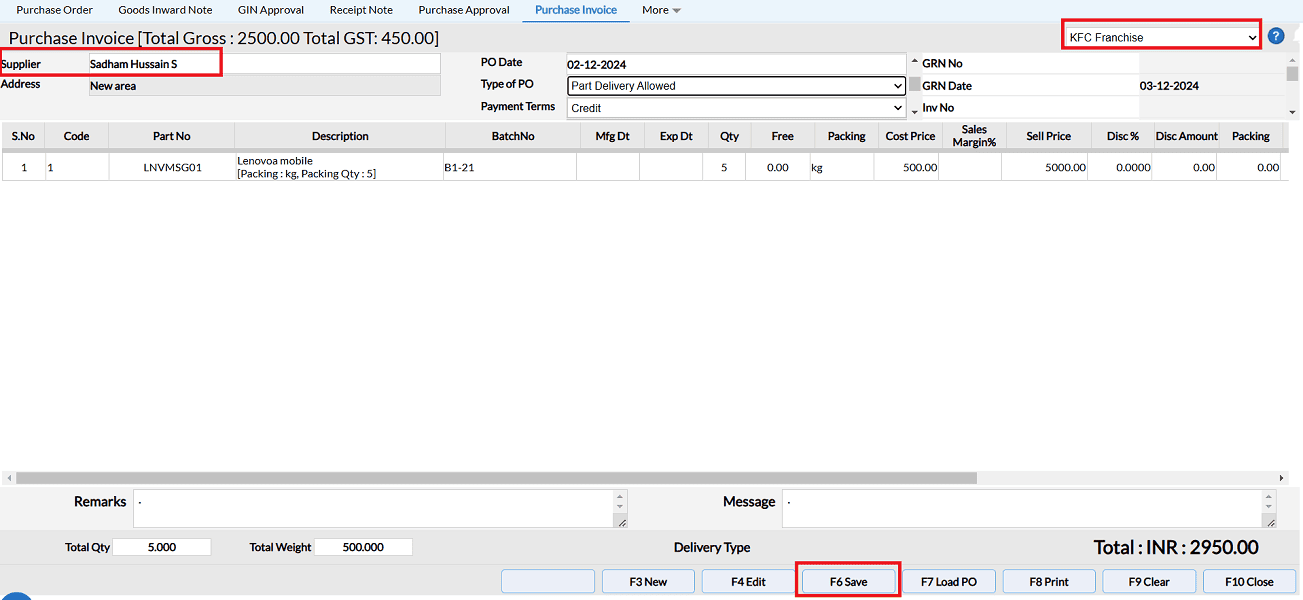The height and width of the screenshot is (600, 1303).
Task: Click the Remarks text area
Action: click(380, 508)
